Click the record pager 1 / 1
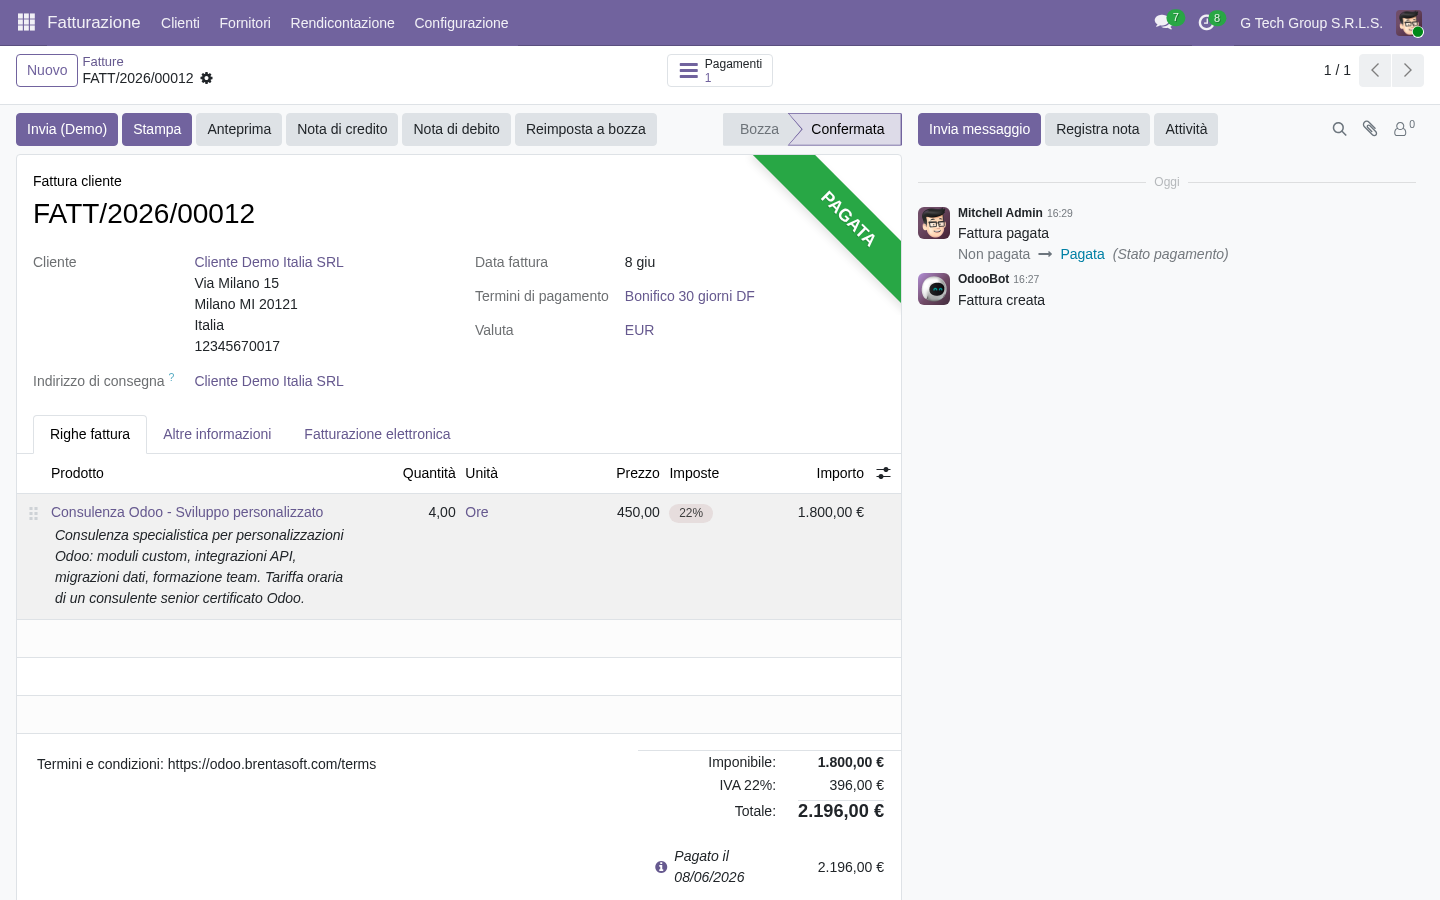This screenshot has width=1440, height=900. (1337, 70)
